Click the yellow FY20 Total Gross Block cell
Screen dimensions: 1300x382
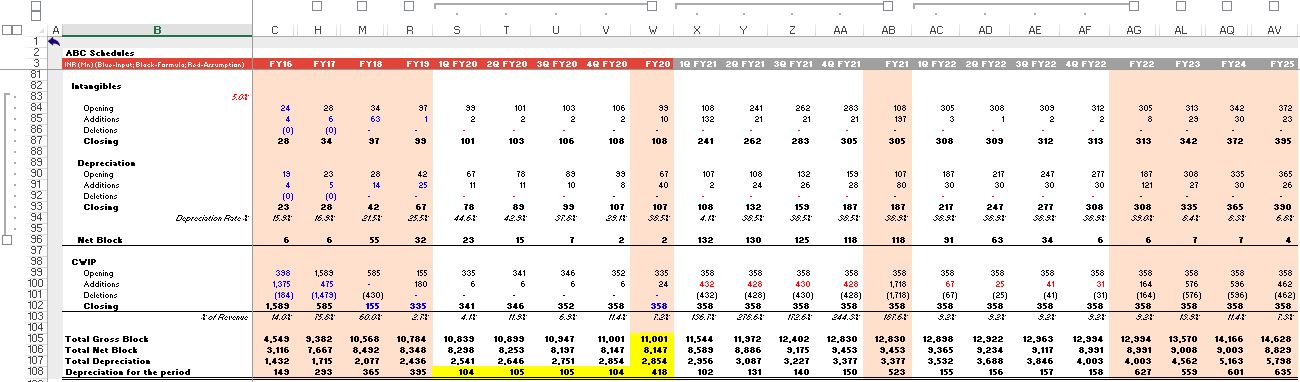click(652, 340)
